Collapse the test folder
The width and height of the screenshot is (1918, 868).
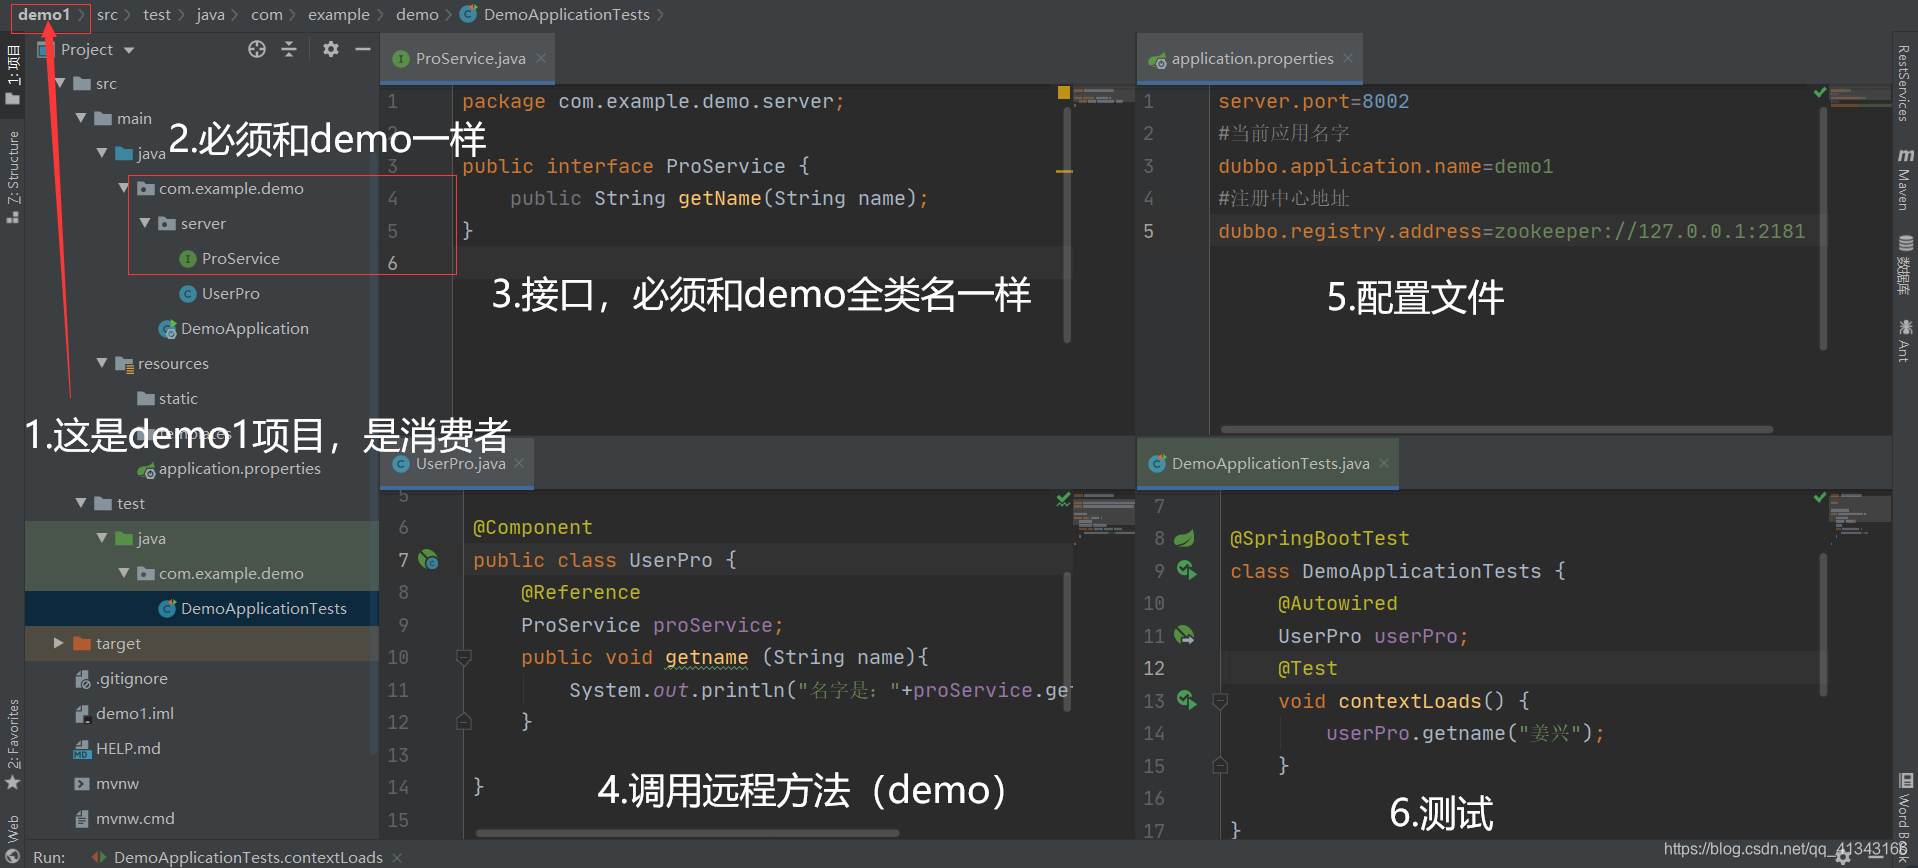point(81,503)
